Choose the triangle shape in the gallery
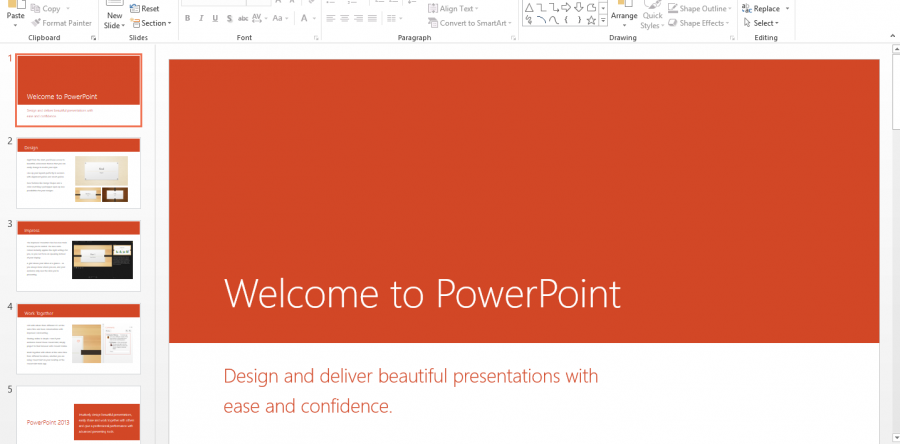Image resolution: width=900 pixels, height=444 pixels. click(528, 8)
